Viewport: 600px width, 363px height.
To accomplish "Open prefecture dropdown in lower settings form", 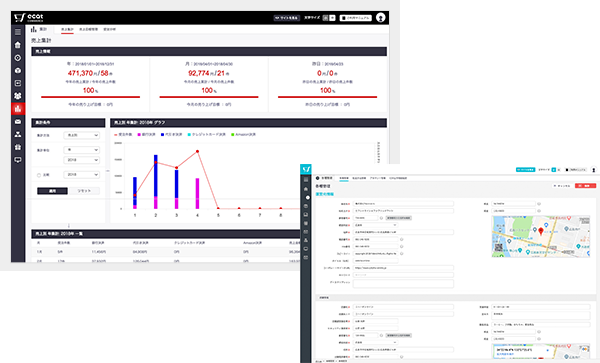I will 375,342.
